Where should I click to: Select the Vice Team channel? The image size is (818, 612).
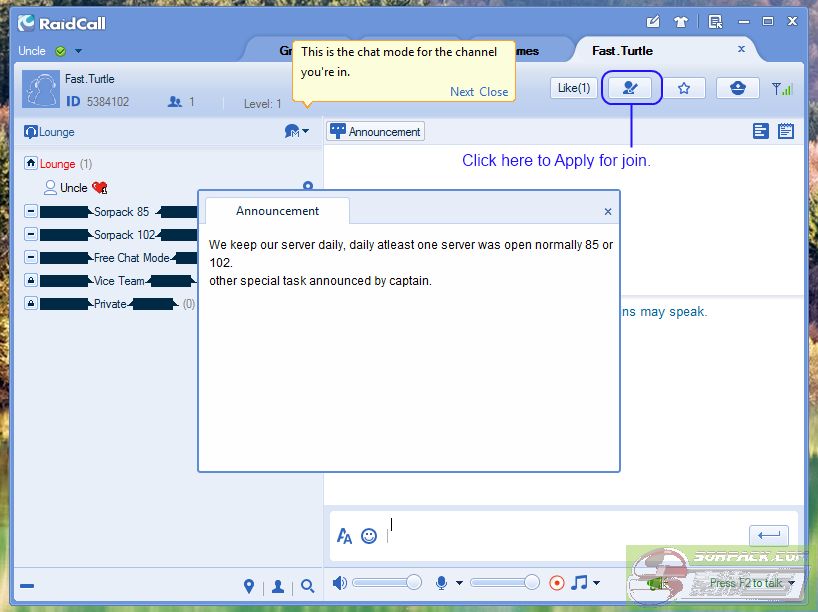[119, 281]
